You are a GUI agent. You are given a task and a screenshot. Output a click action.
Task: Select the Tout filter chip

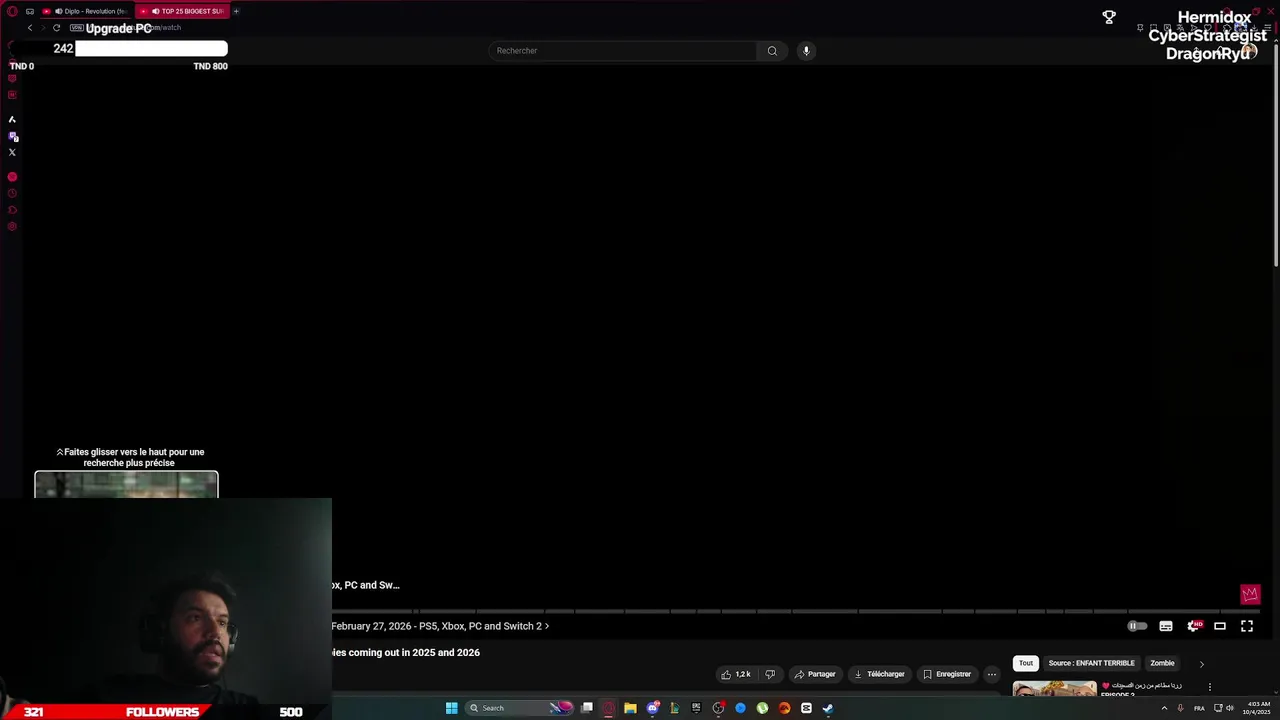(x=1026, y=663)
